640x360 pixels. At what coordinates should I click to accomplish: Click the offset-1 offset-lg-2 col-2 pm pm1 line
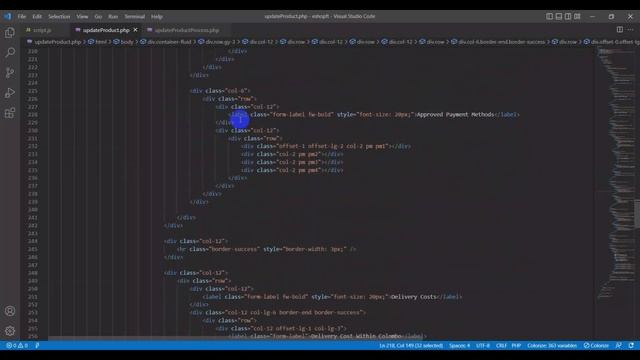click(x=326, y=146)
